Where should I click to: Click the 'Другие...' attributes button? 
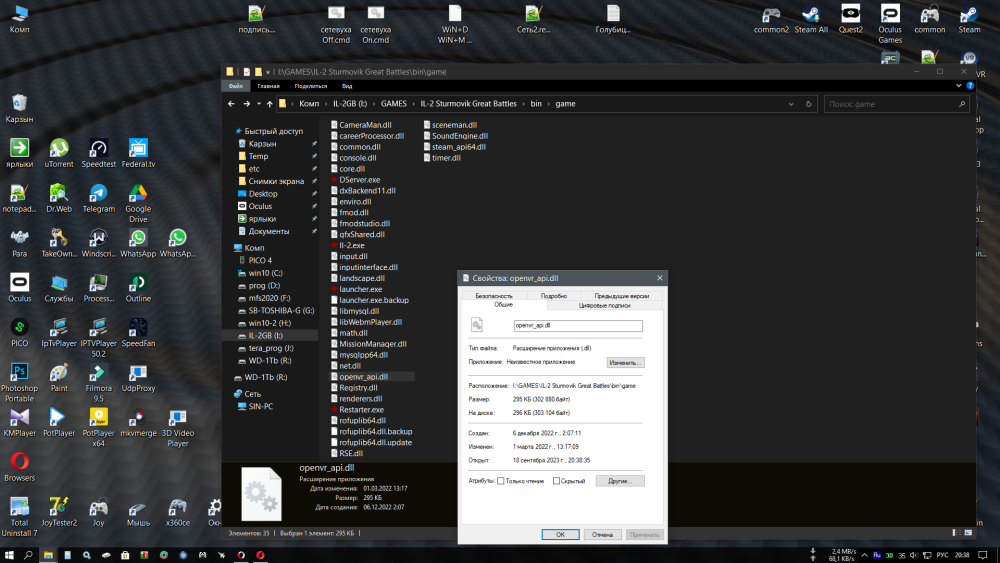coord(619,481)
